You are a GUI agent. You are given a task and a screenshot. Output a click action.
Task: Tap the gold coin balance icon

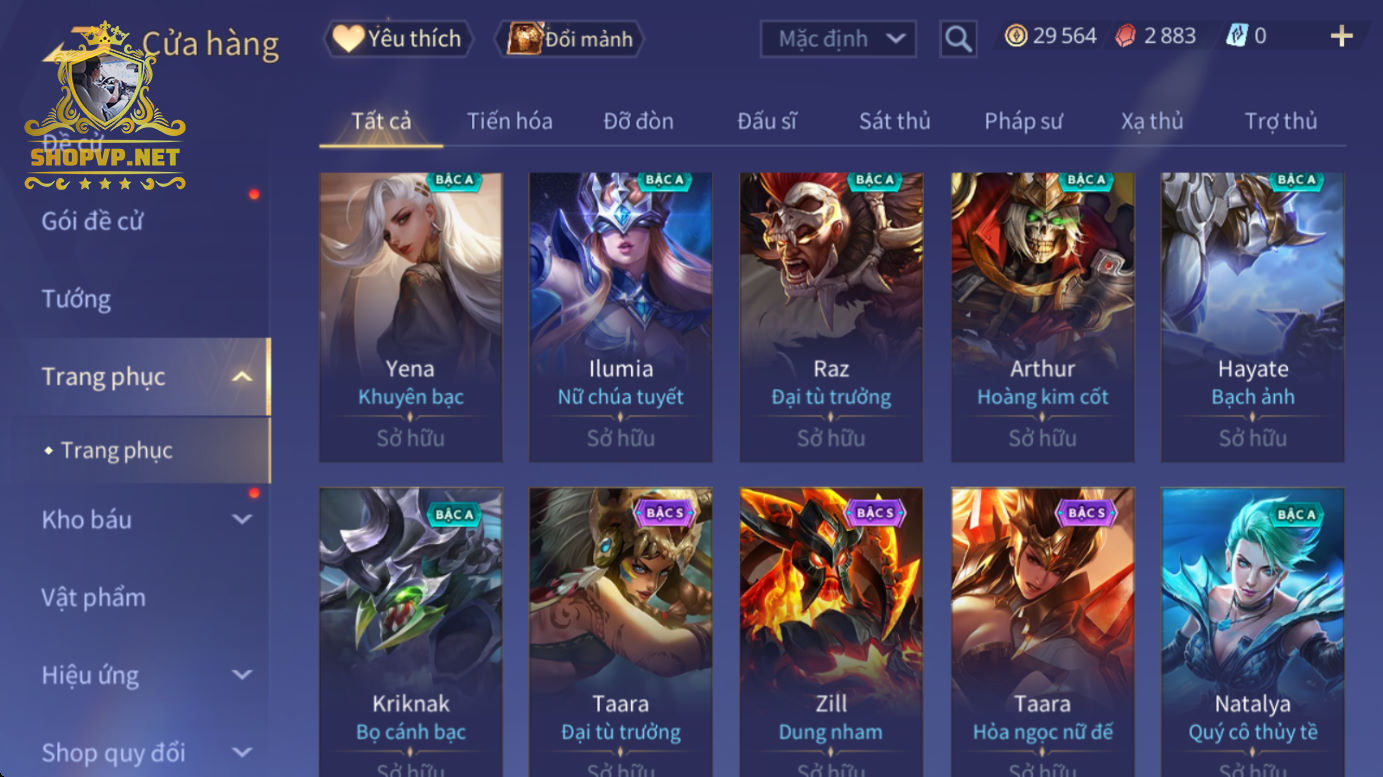pyautogui.click(x=1016, y=36)
